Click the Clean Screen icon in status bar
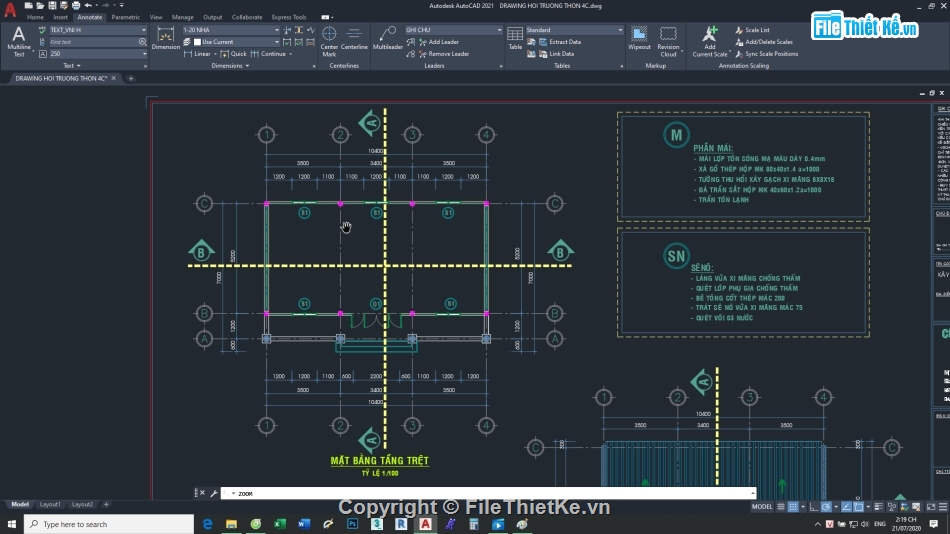Viewport: 950px width, 534px height. pyautogui.click(x=931, y=507)
